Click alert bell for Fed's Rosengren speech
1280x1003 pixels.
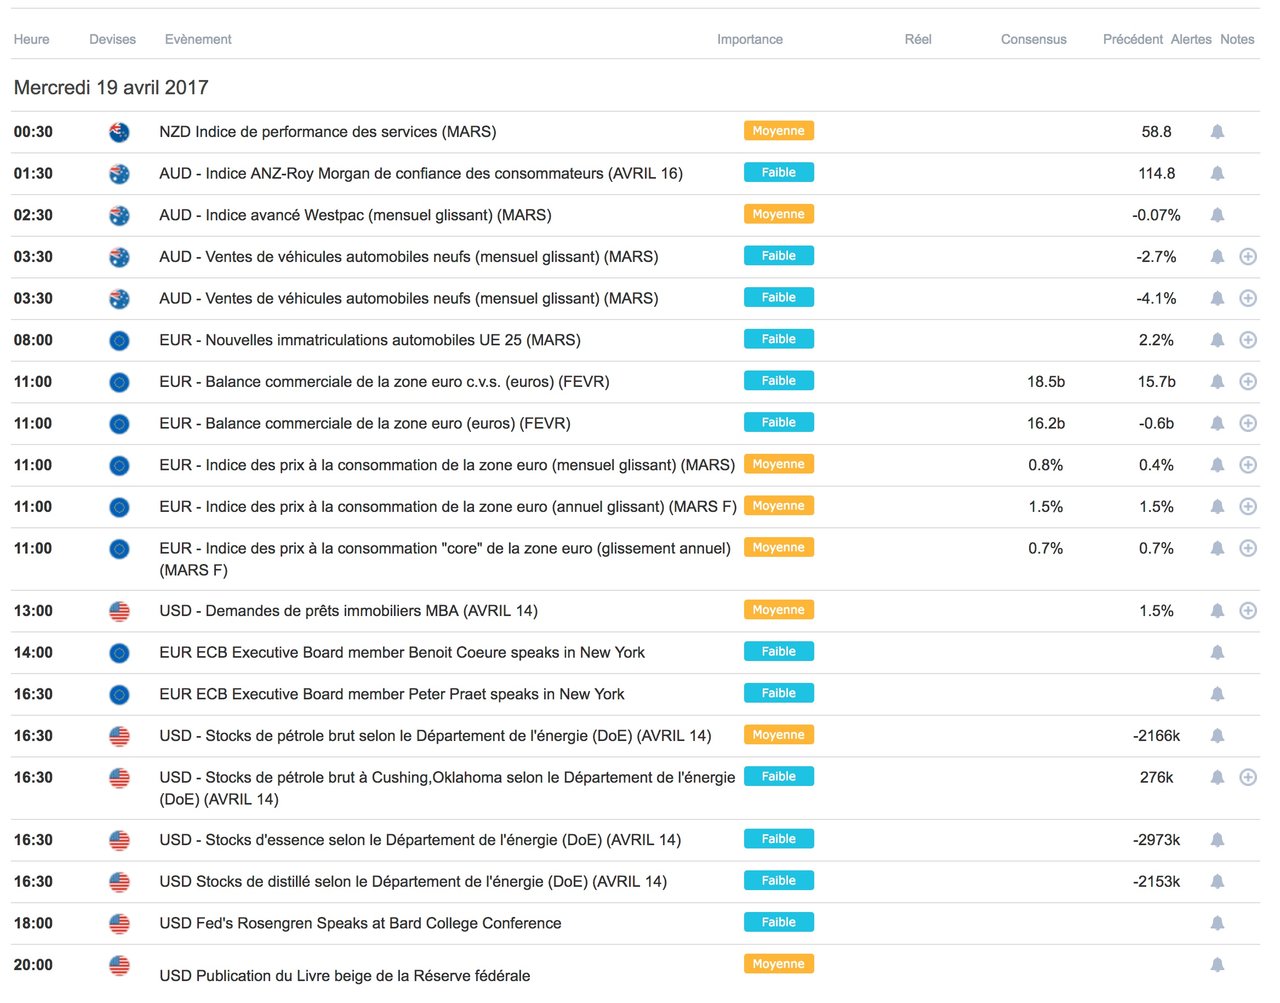1217,923
